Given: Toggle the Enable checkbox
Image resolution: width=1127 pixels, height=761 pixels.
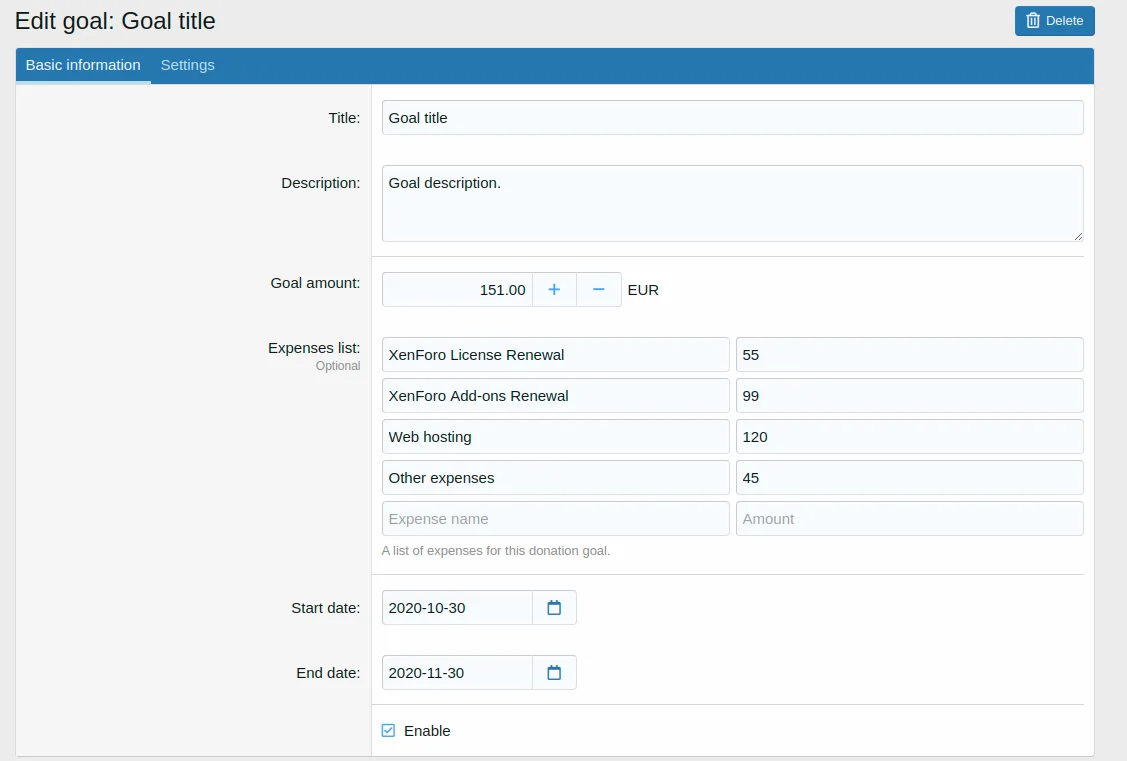Looking at the screenshot, I should (389, 731).
